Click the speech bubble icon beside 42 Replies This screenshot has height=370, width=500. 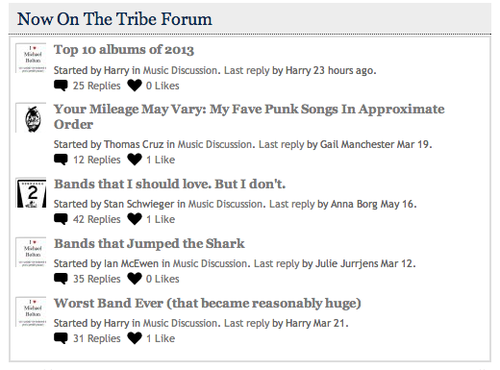click(61, 219)
